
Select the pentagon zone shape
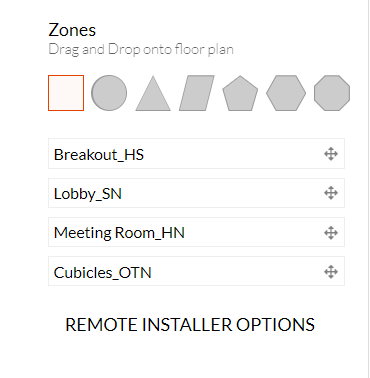click(240, 93)
